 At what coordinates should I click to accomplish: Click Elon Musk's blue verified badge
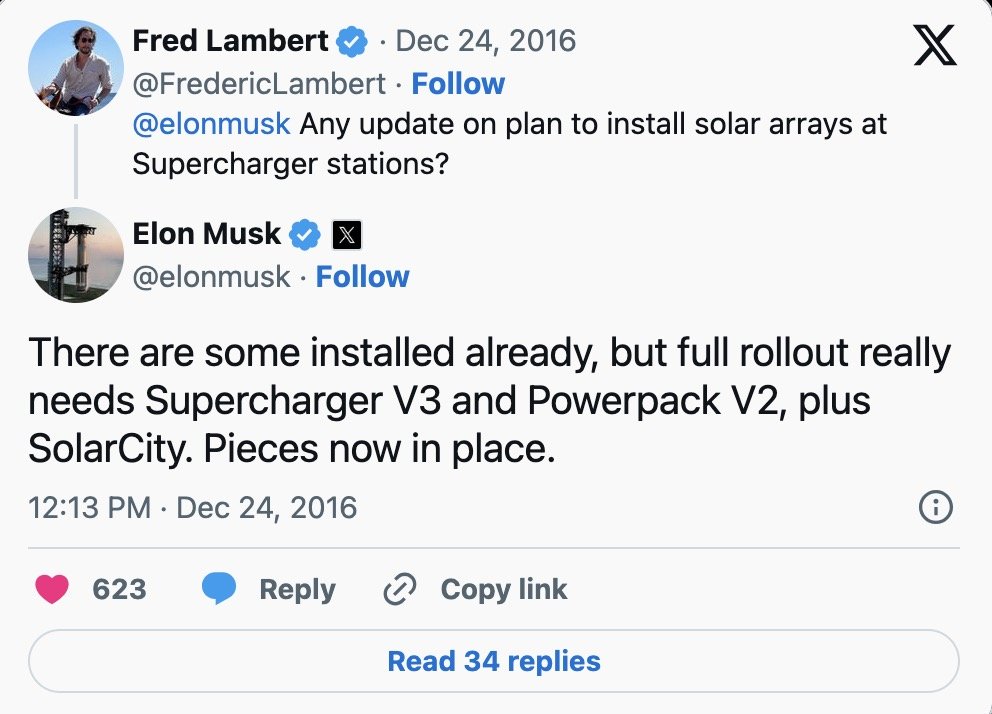point(305,235)
